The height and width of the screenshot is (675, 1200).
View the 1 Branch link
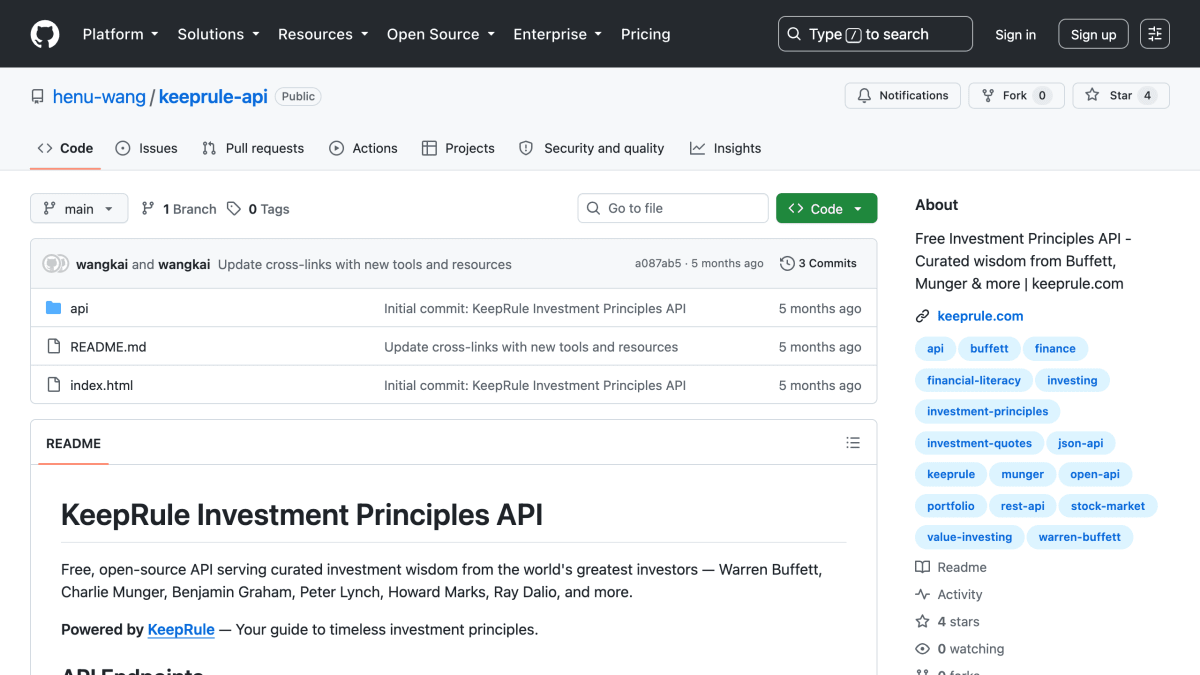click(x=178, y=209)
